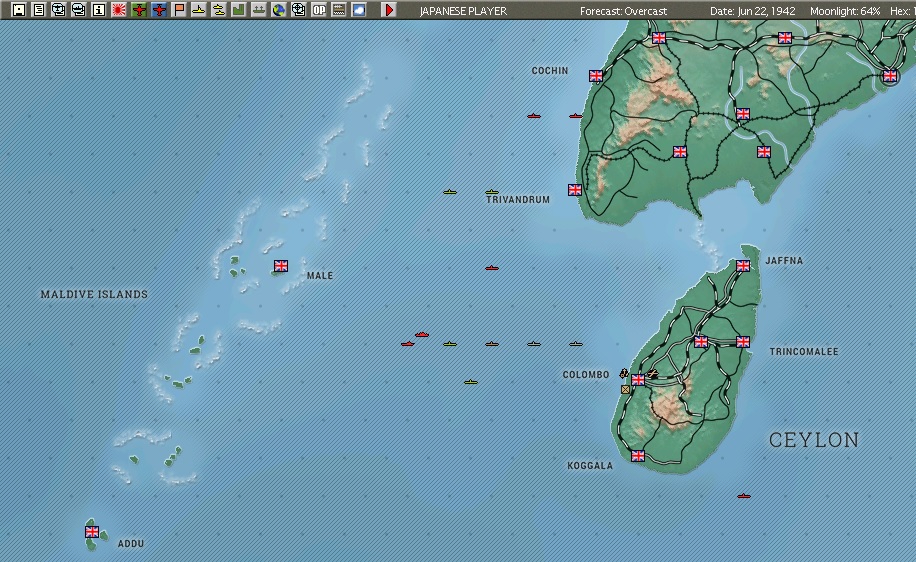Click the ADDU map label
916x562 pixels.
pos(131,544)
